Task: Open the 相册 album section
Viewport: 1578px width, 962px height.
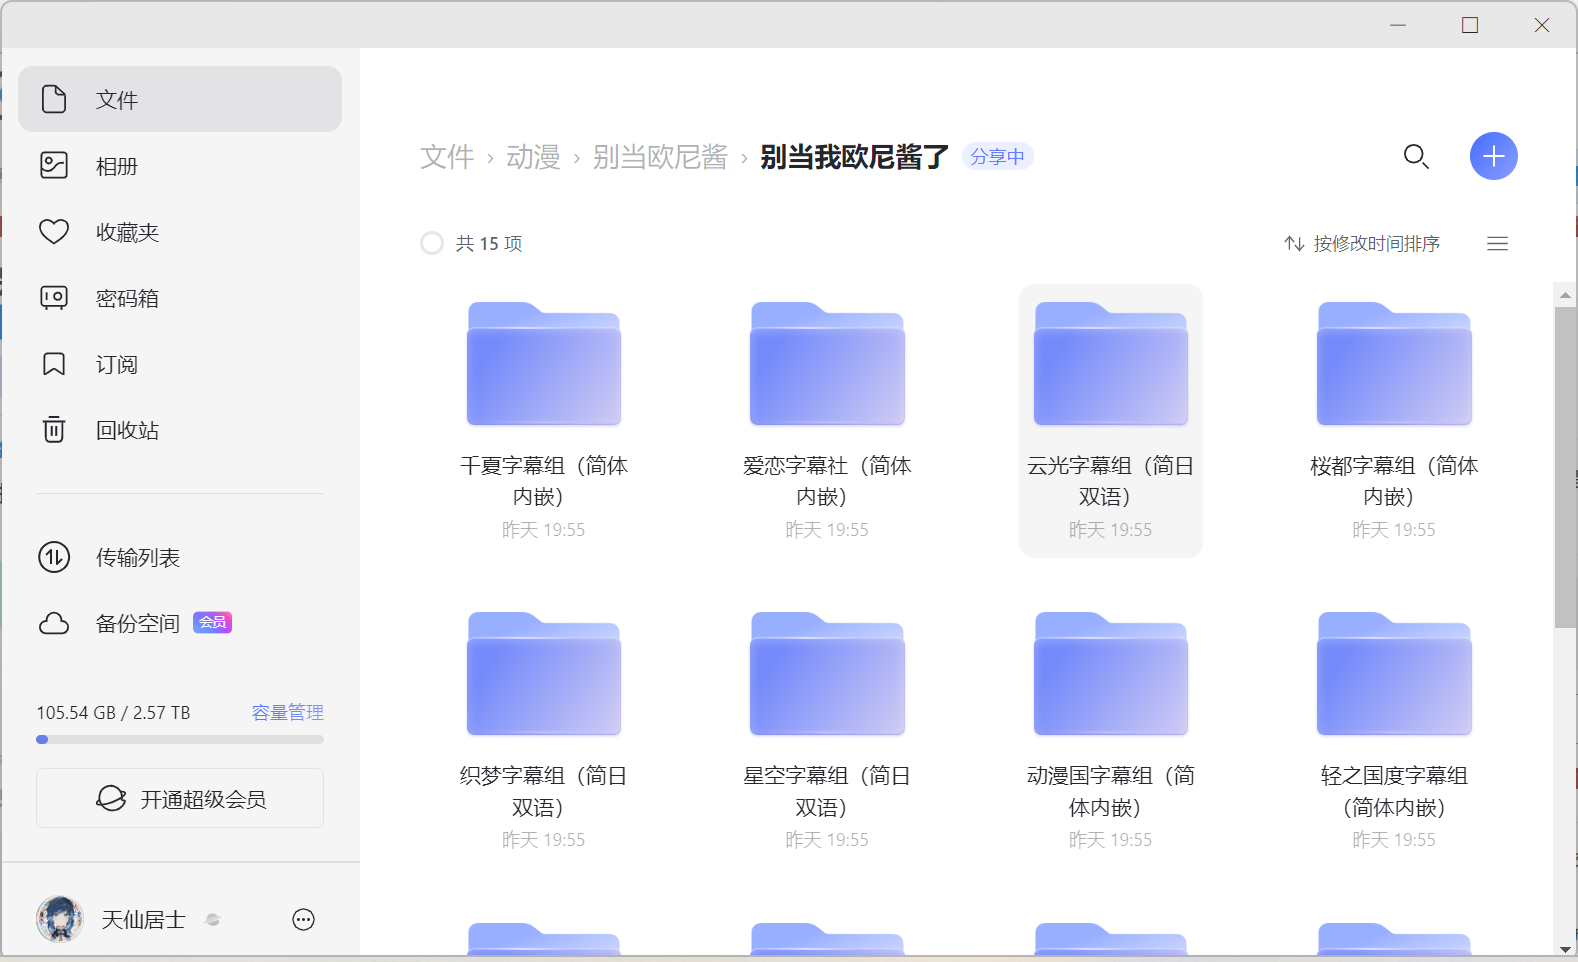Action: click(180, 165)
